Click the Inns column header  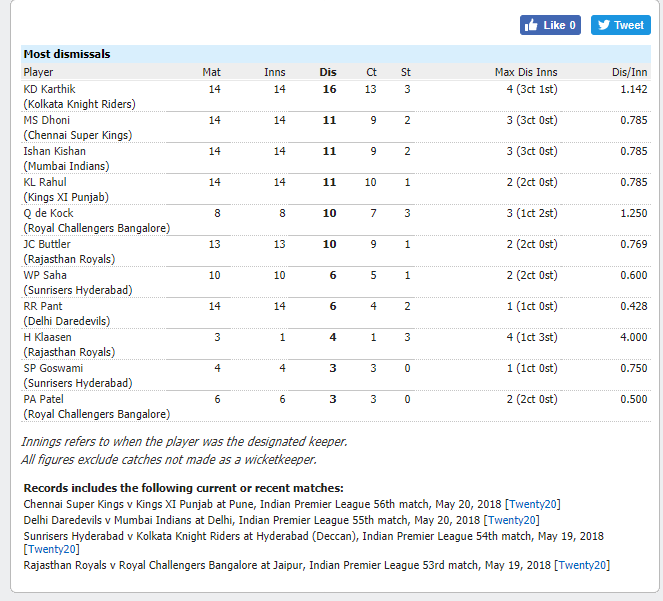point(275,72)
